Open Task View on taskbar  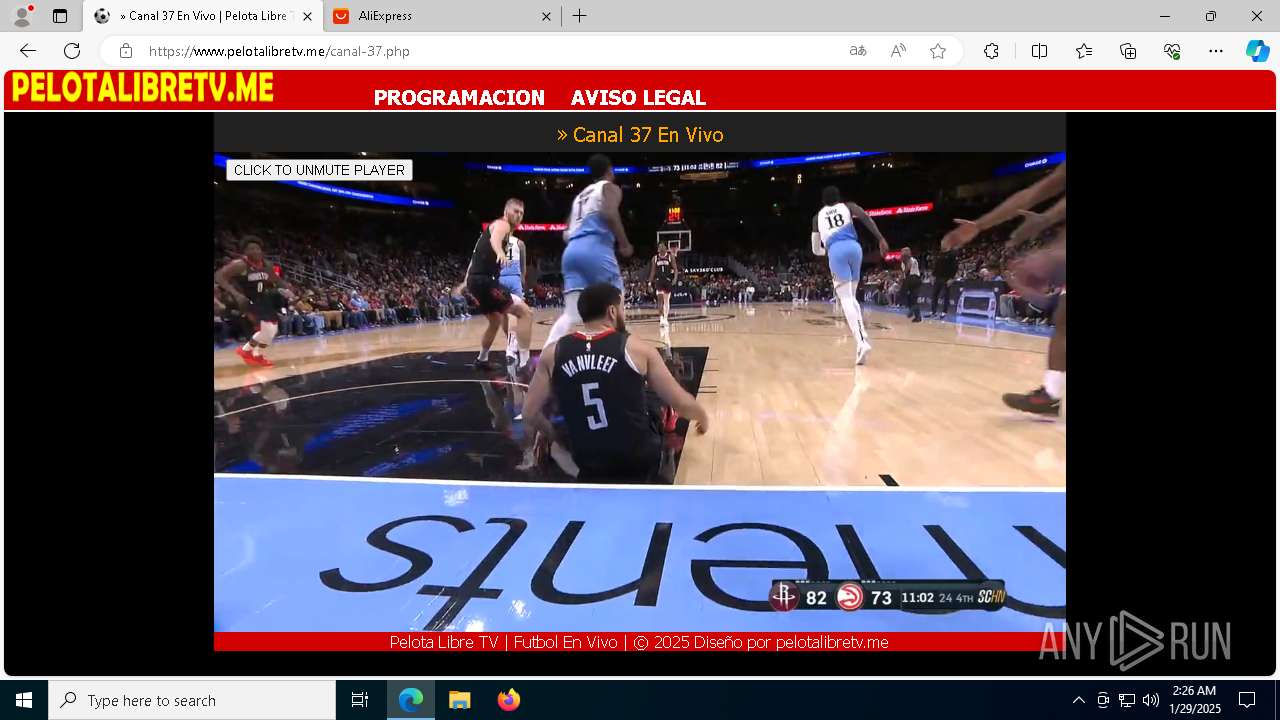click(360, 700)
